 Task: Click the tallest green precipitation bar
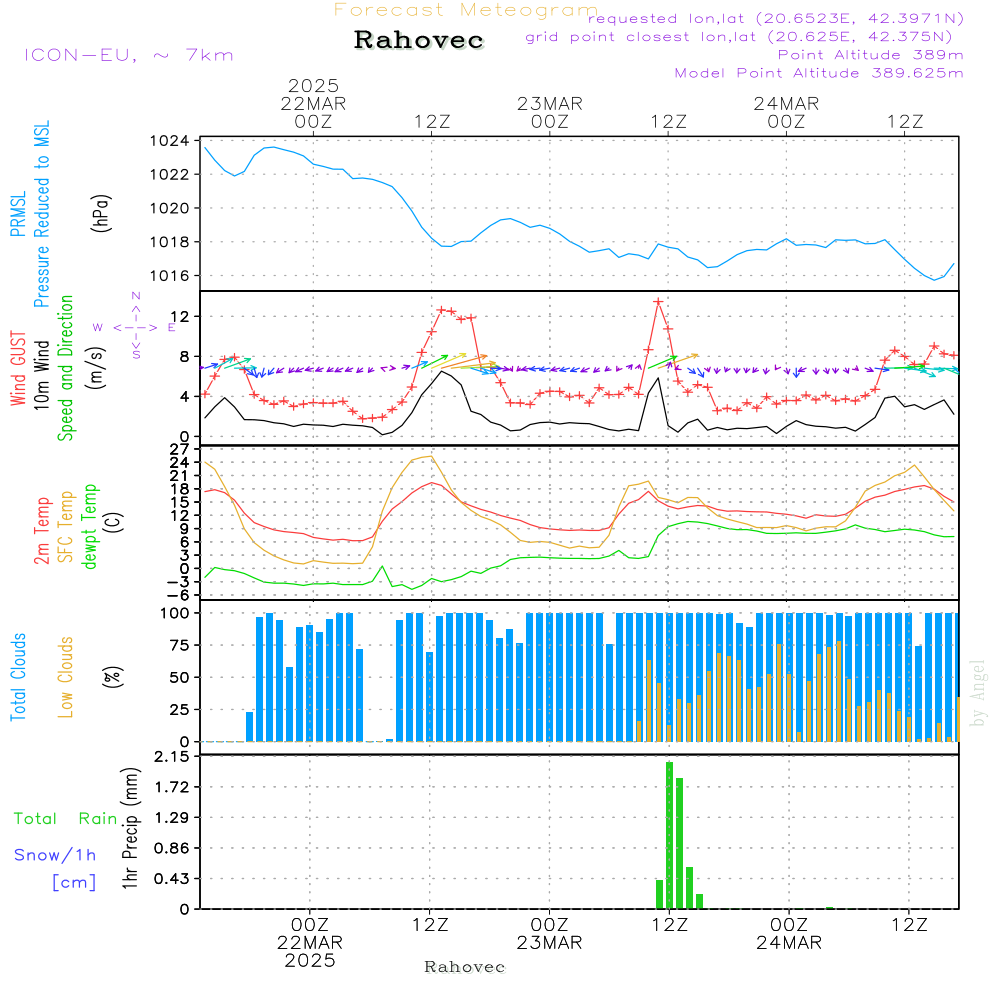[669, 835]
